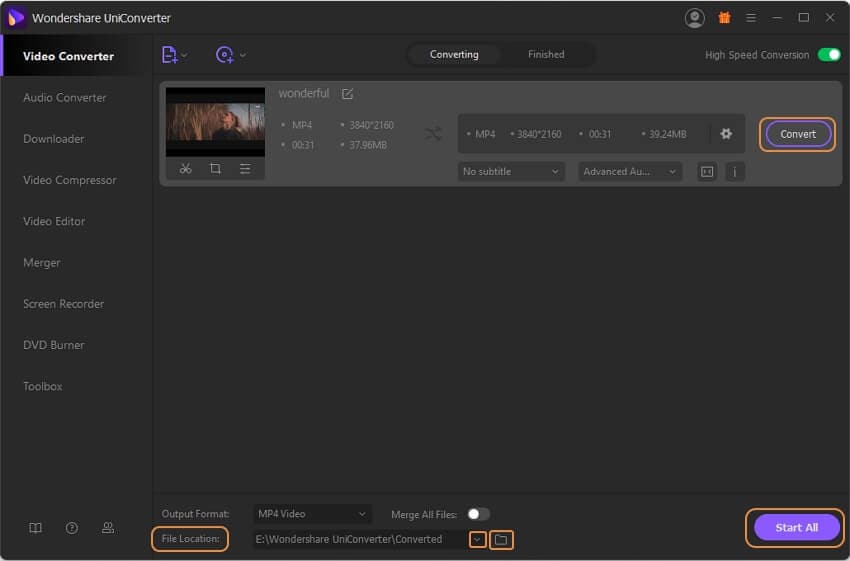Screen dimensions: 850x561
Task: Expand the No subtitle dropdown
Action: 511,171
